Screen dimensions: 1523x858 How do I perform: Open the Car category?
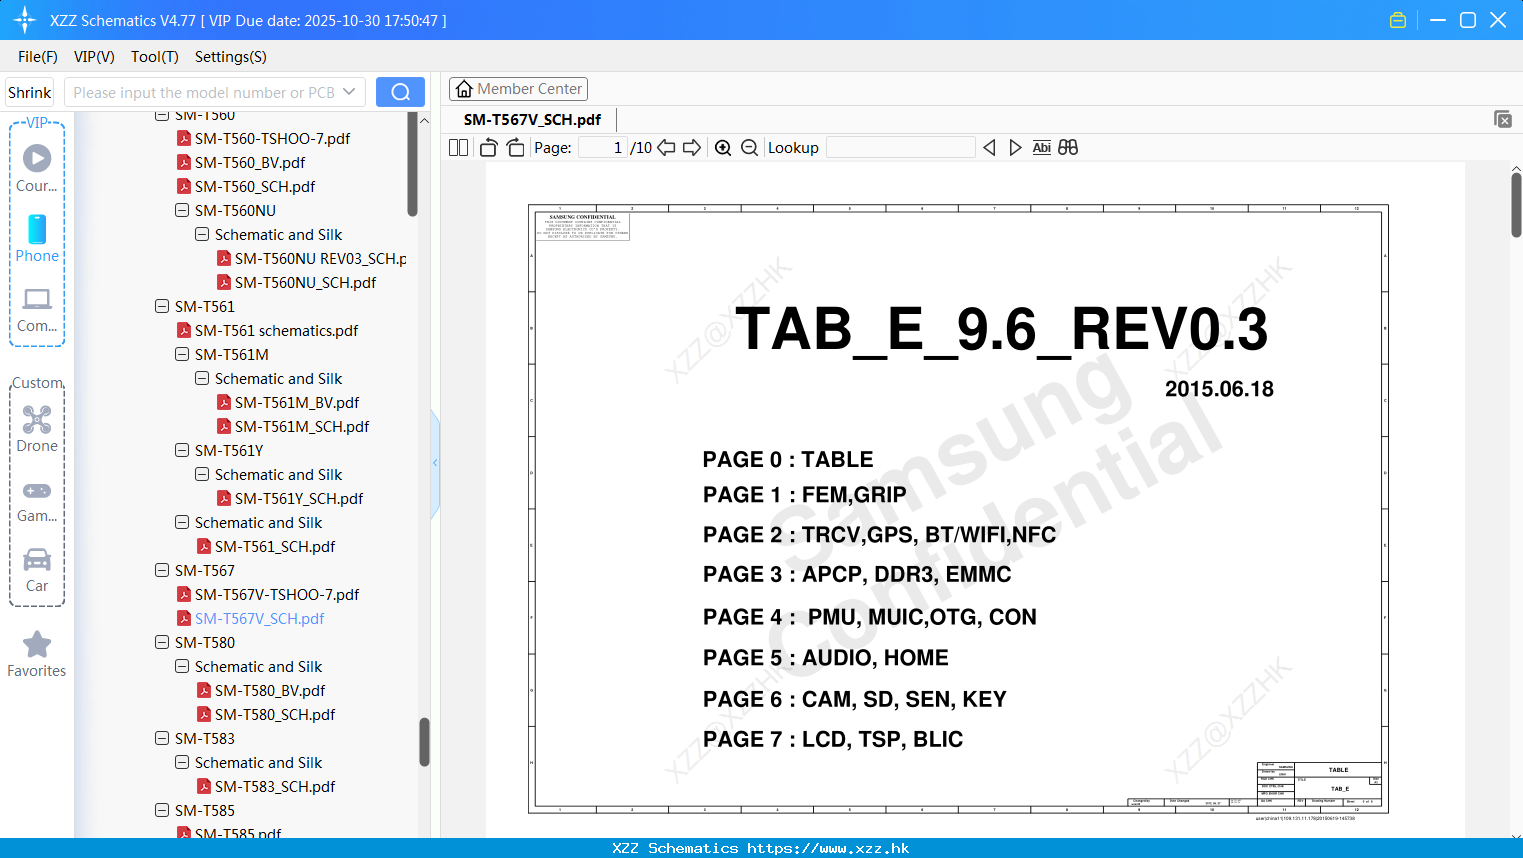(37, 570)
